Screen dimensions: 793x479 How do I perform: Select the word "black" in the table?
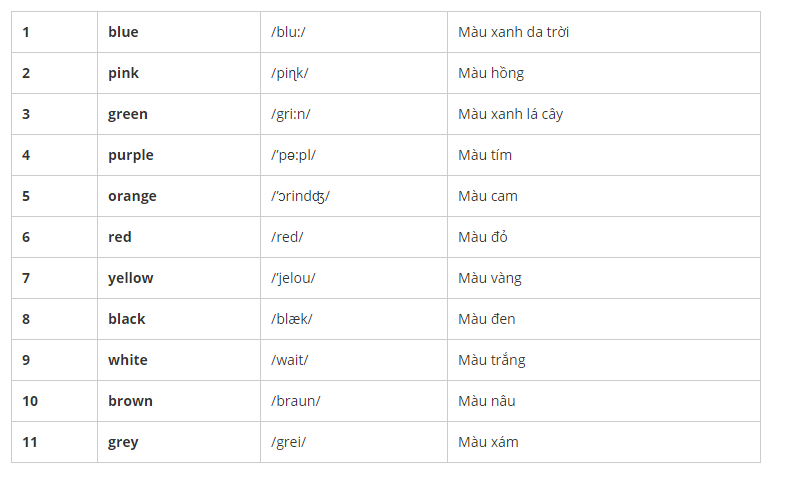127,319
